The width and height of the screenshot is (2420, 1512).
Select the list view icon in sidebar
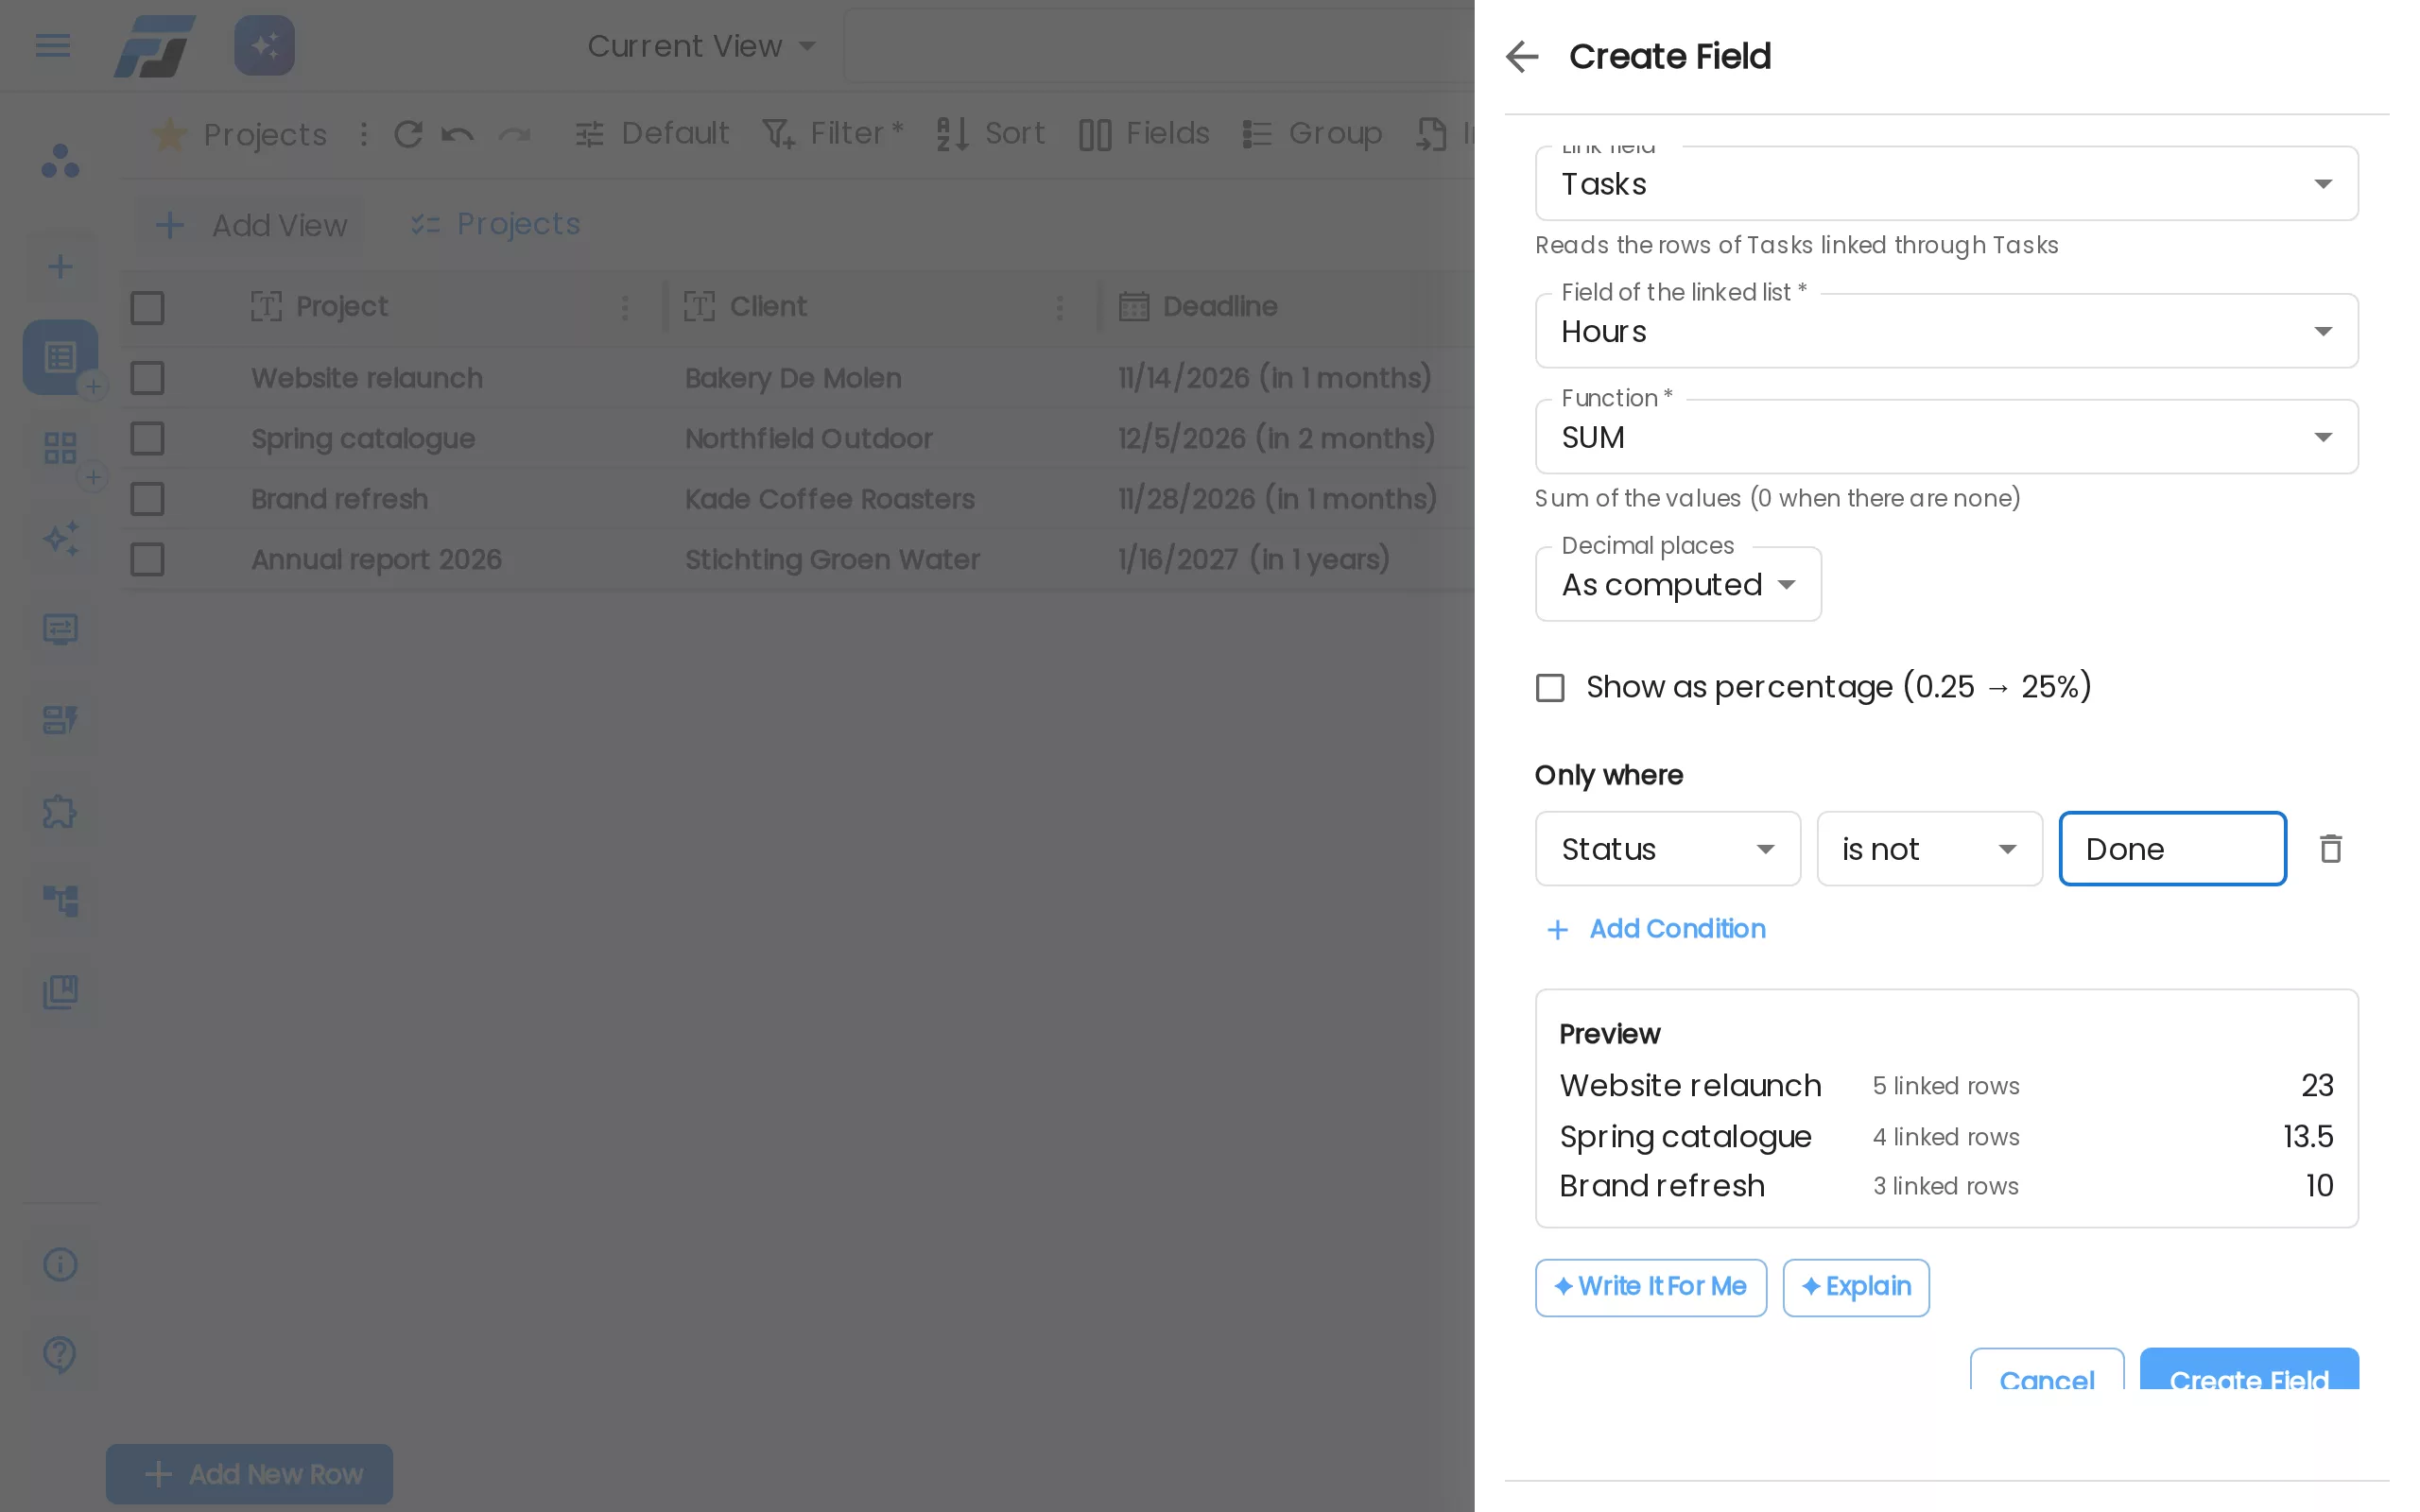click(x=60, y=357)
